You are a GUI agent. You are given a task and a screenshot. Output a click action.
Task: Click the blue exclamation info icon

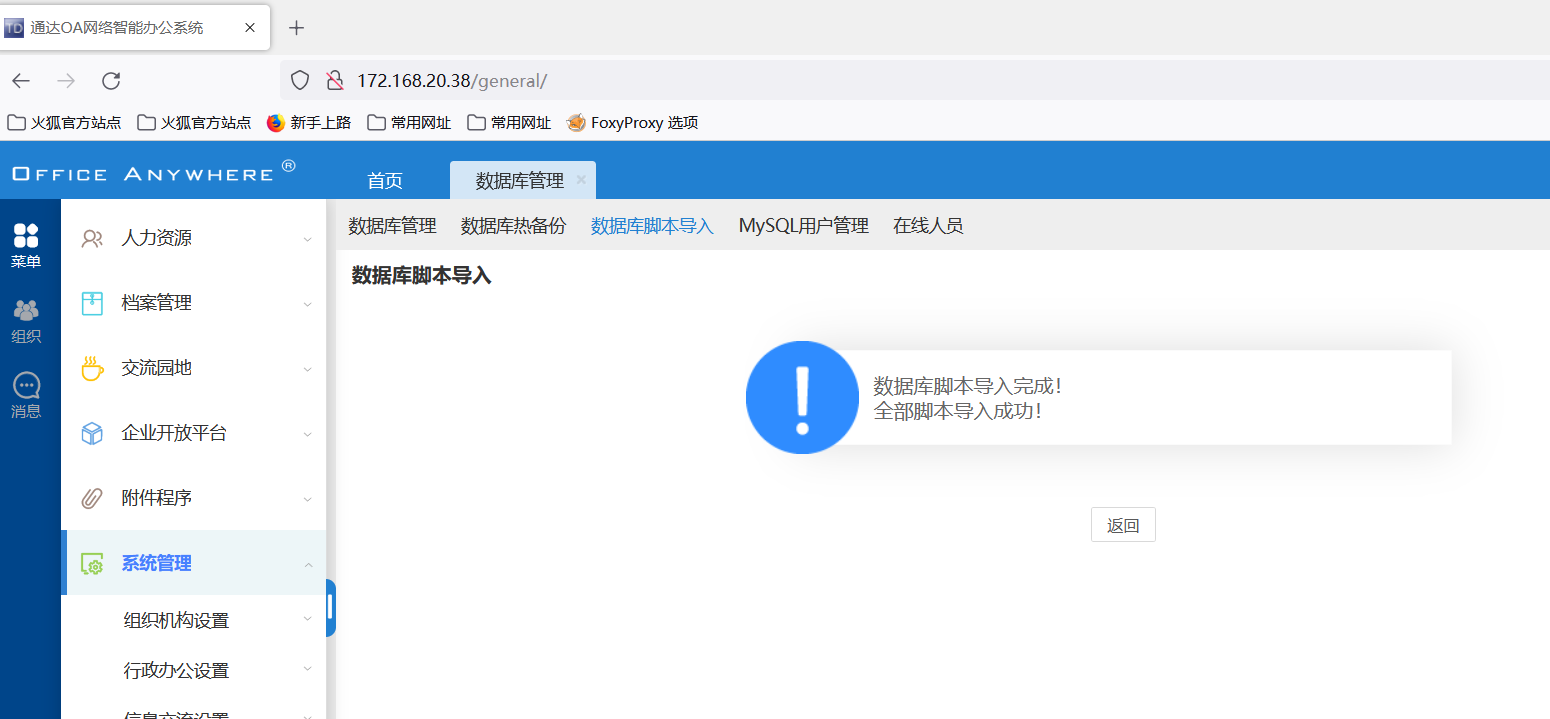tap(802, 397)
